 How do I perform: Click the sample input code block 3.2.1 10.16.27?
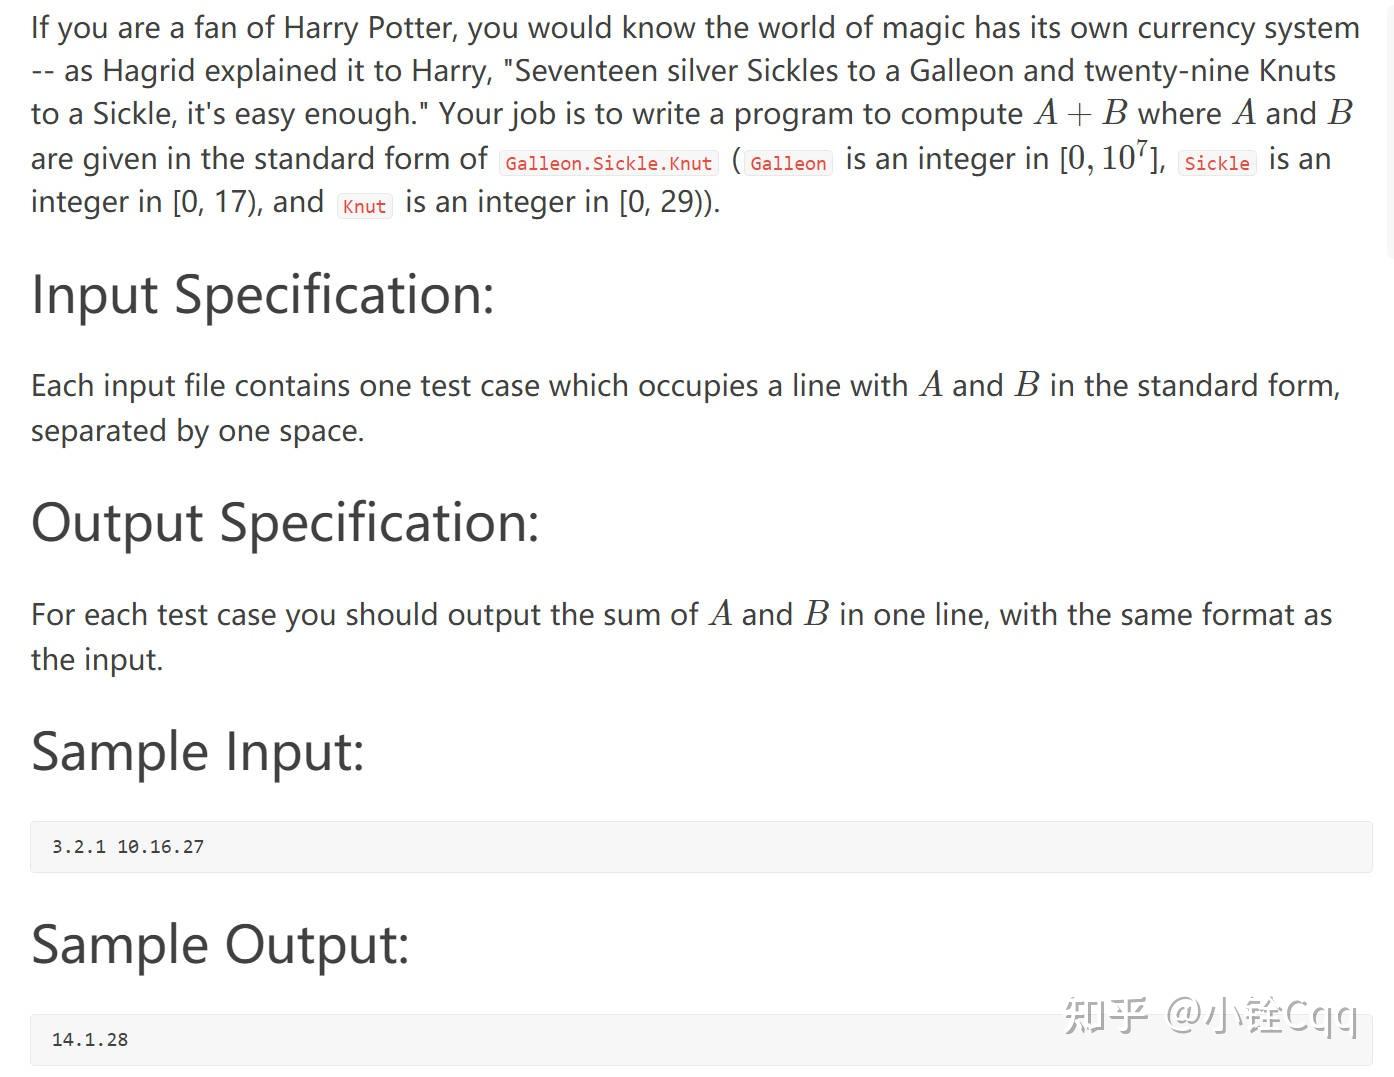701,847
